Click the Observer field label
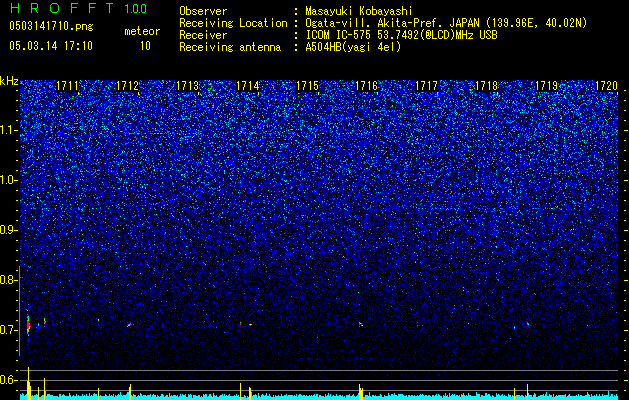This screenshot has height=400, width=629. pyautogui.click(x=203, y=11)
